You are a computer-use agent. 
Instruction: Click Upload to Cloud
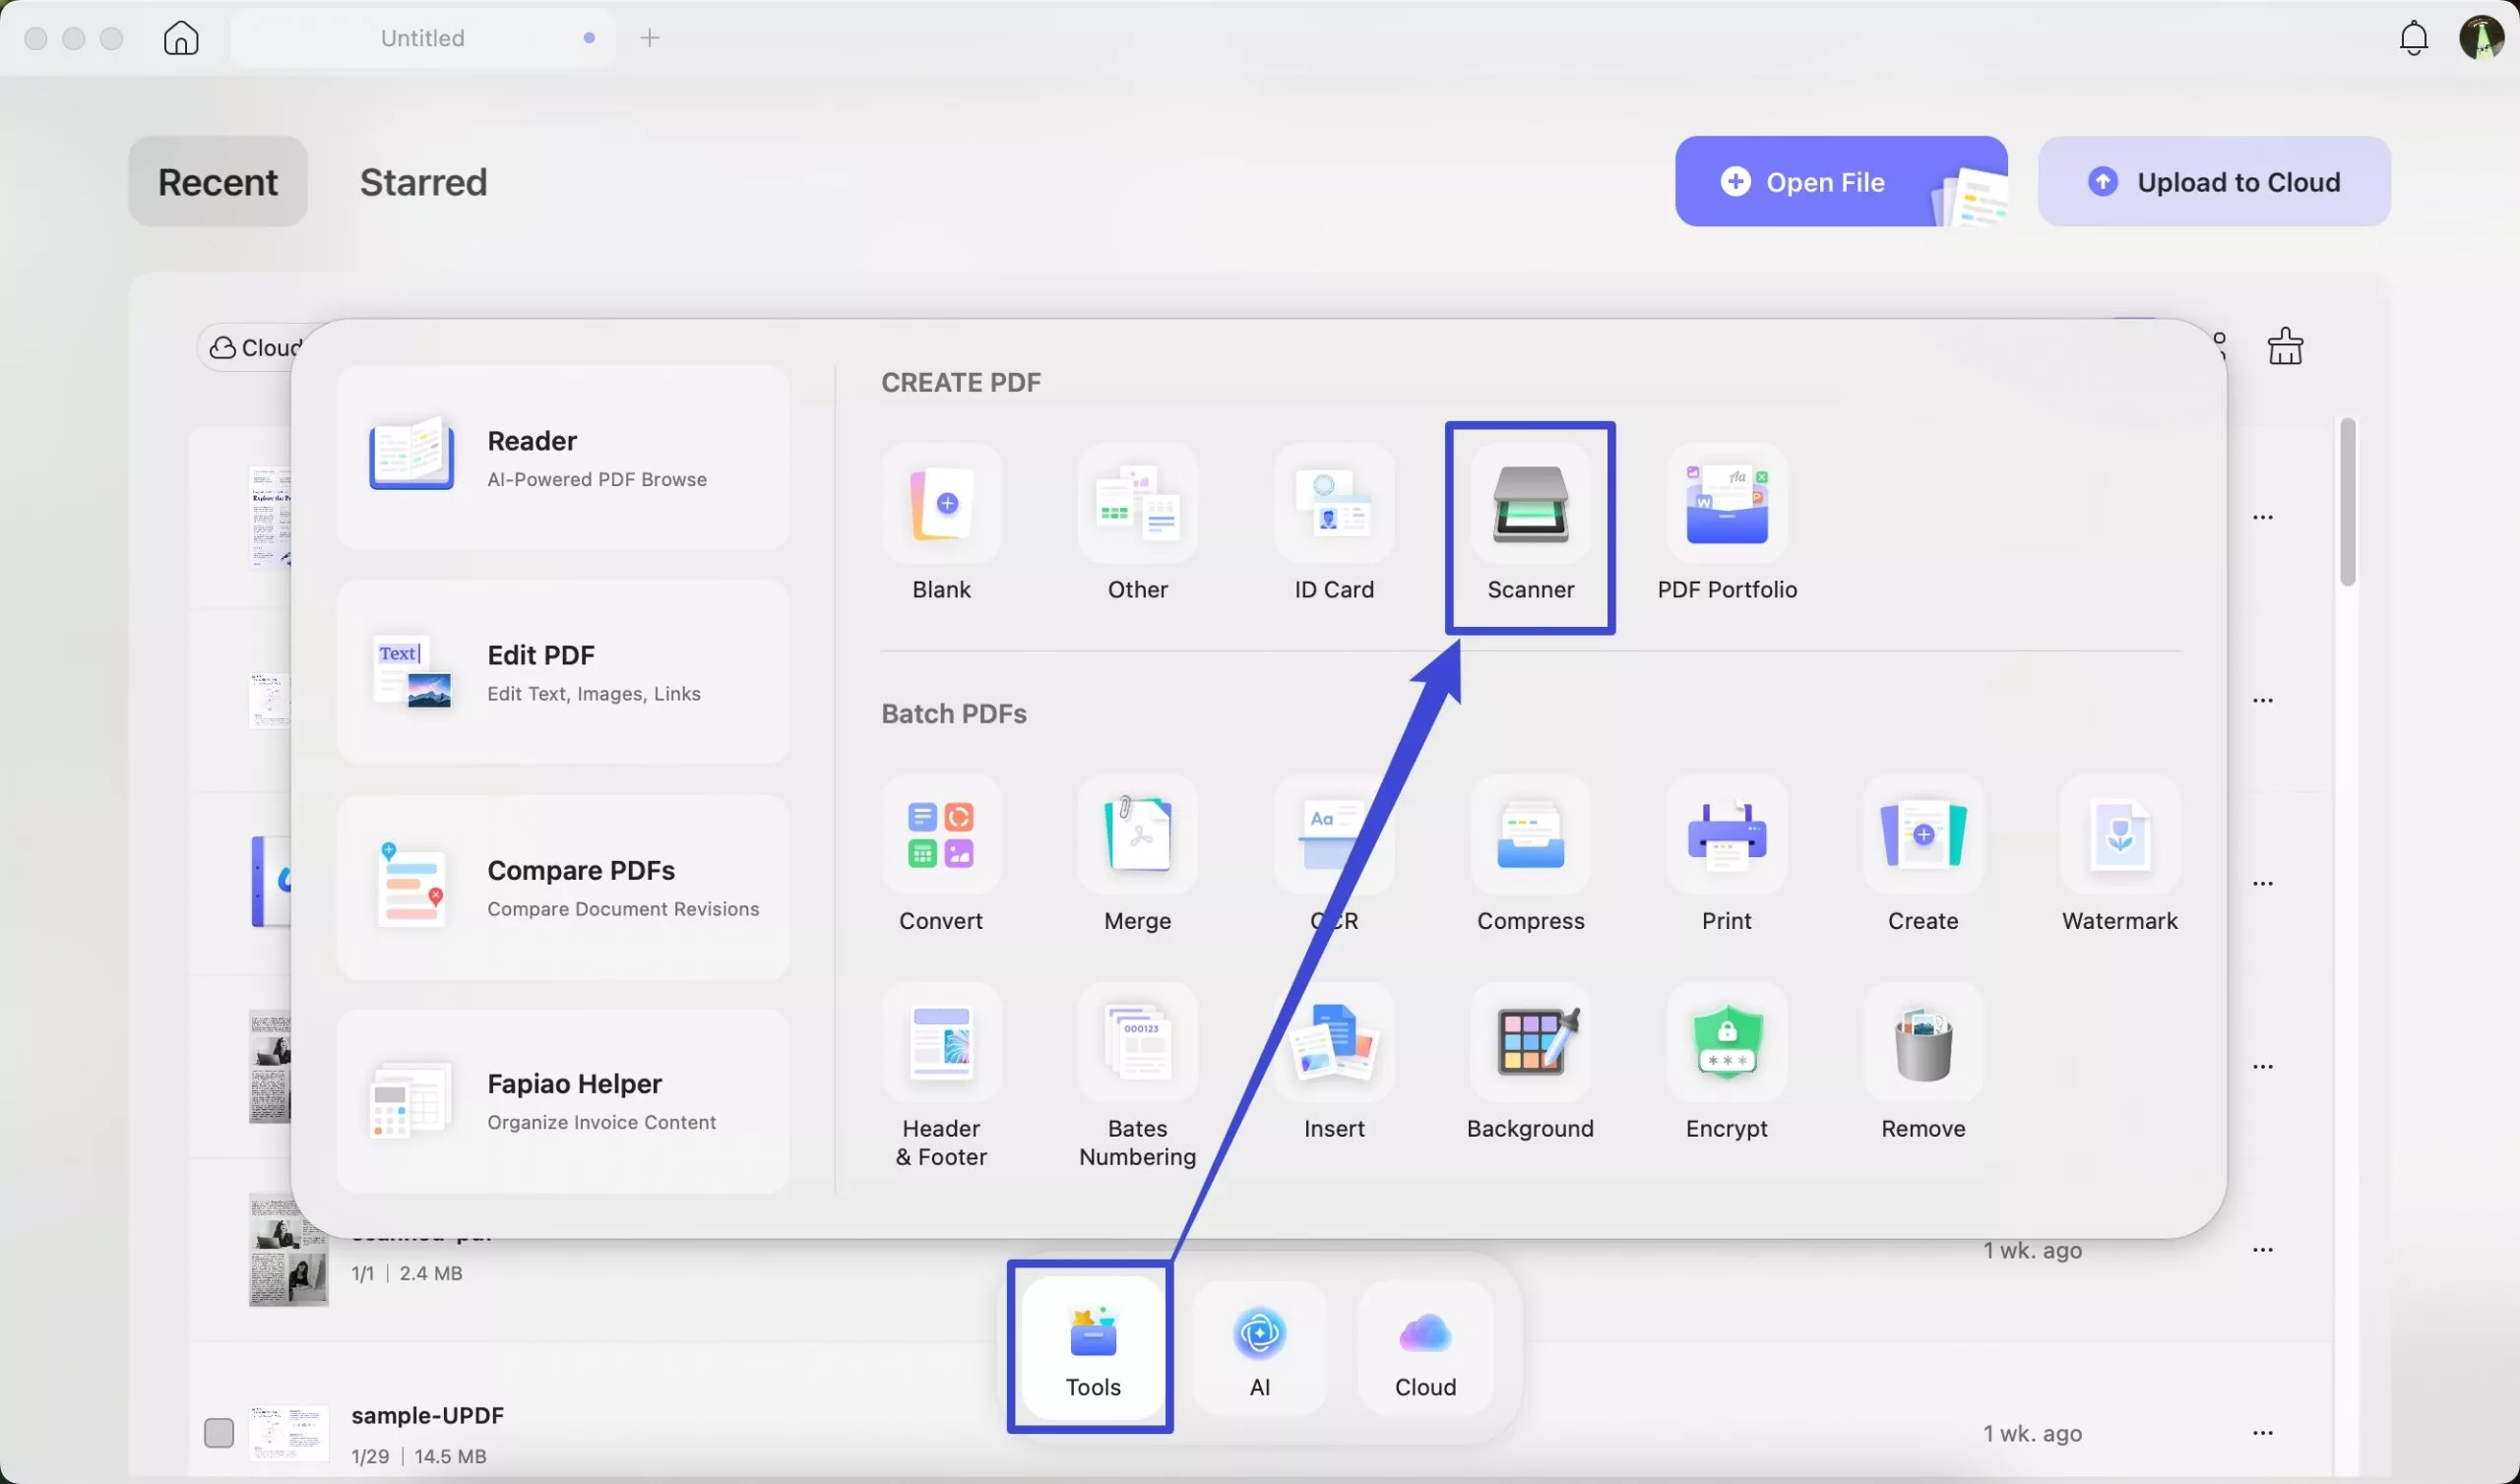pos(2214,181)
